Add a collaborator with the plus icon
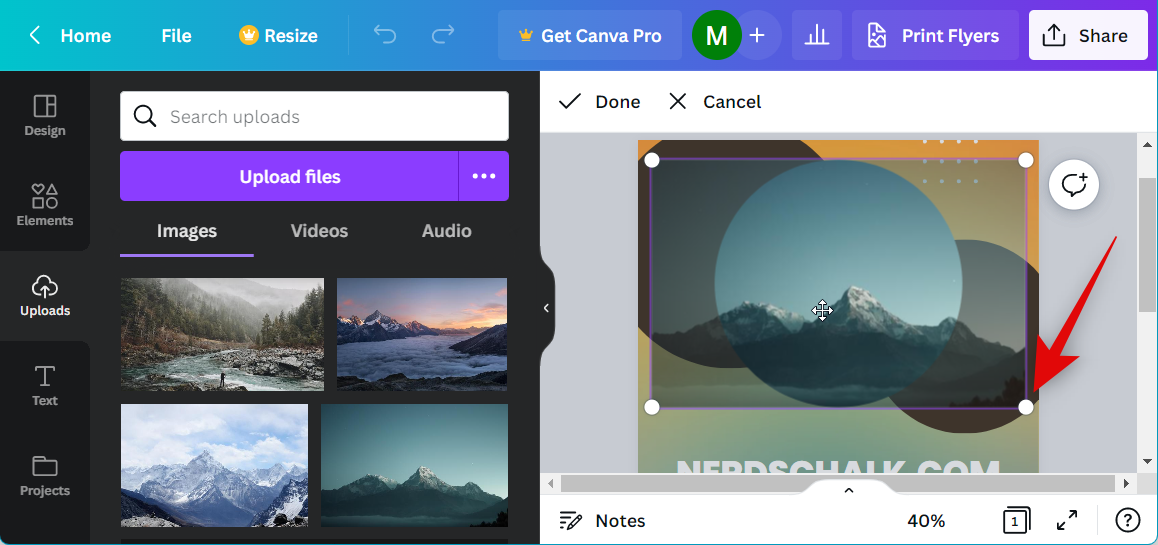Image resolution: width=1158 pixels, height=545 pixels. 757,36
